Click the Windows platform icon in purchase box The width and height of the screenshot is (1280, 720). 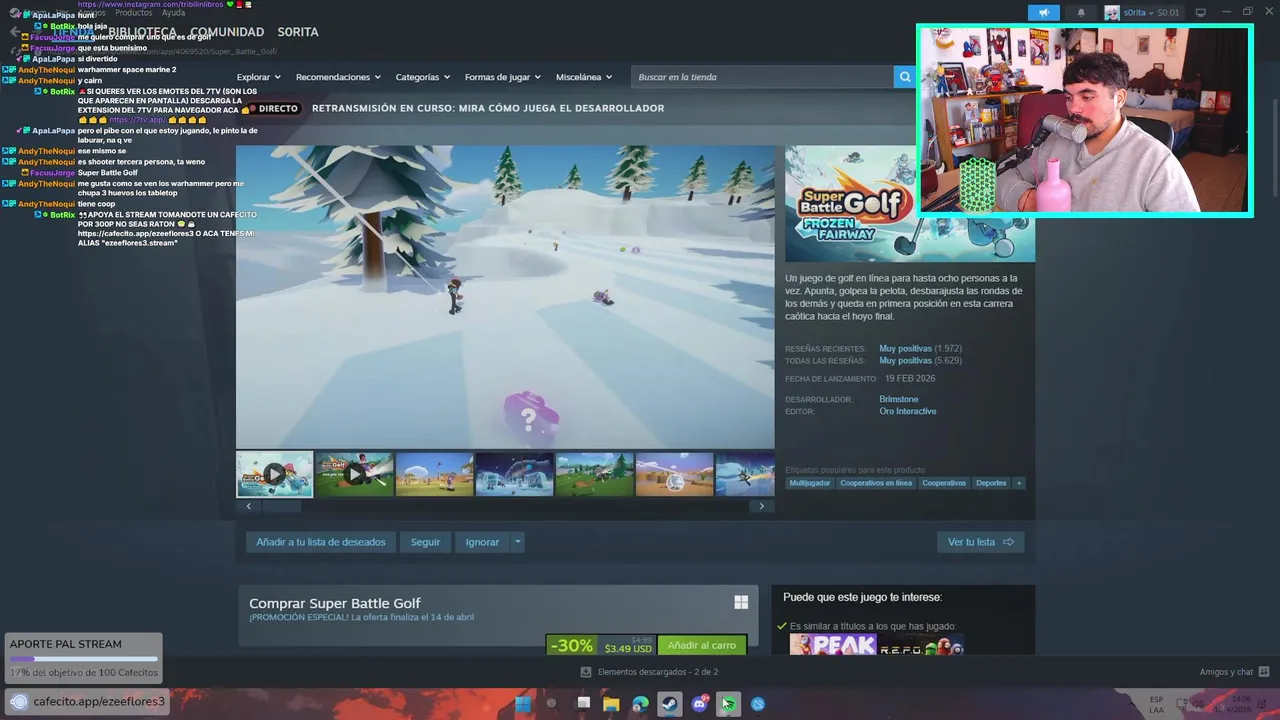coord(741,602)
